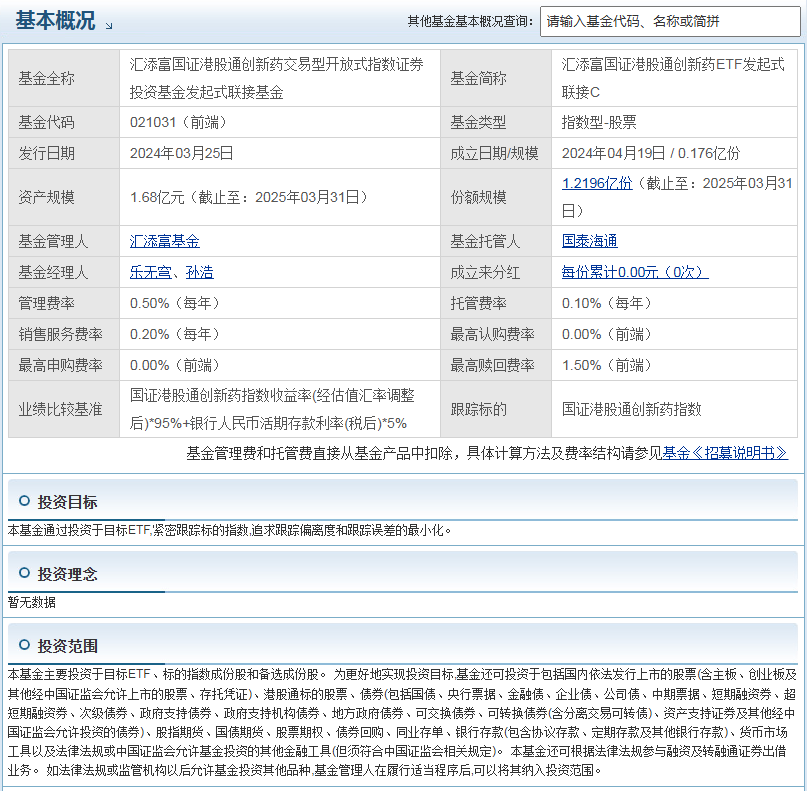Viewport: 807px width, 791px height.
Task: Click the 暂无数据 text under 投资理念
Action: click(31, 602)
